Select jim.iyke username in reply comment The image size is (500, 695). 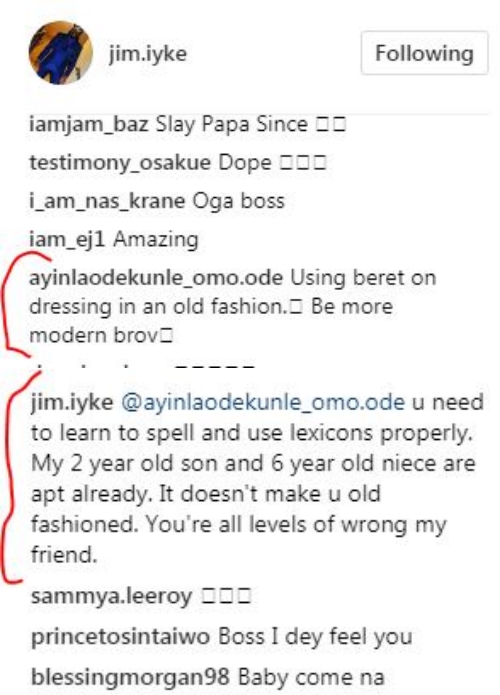tap(72, 403)
